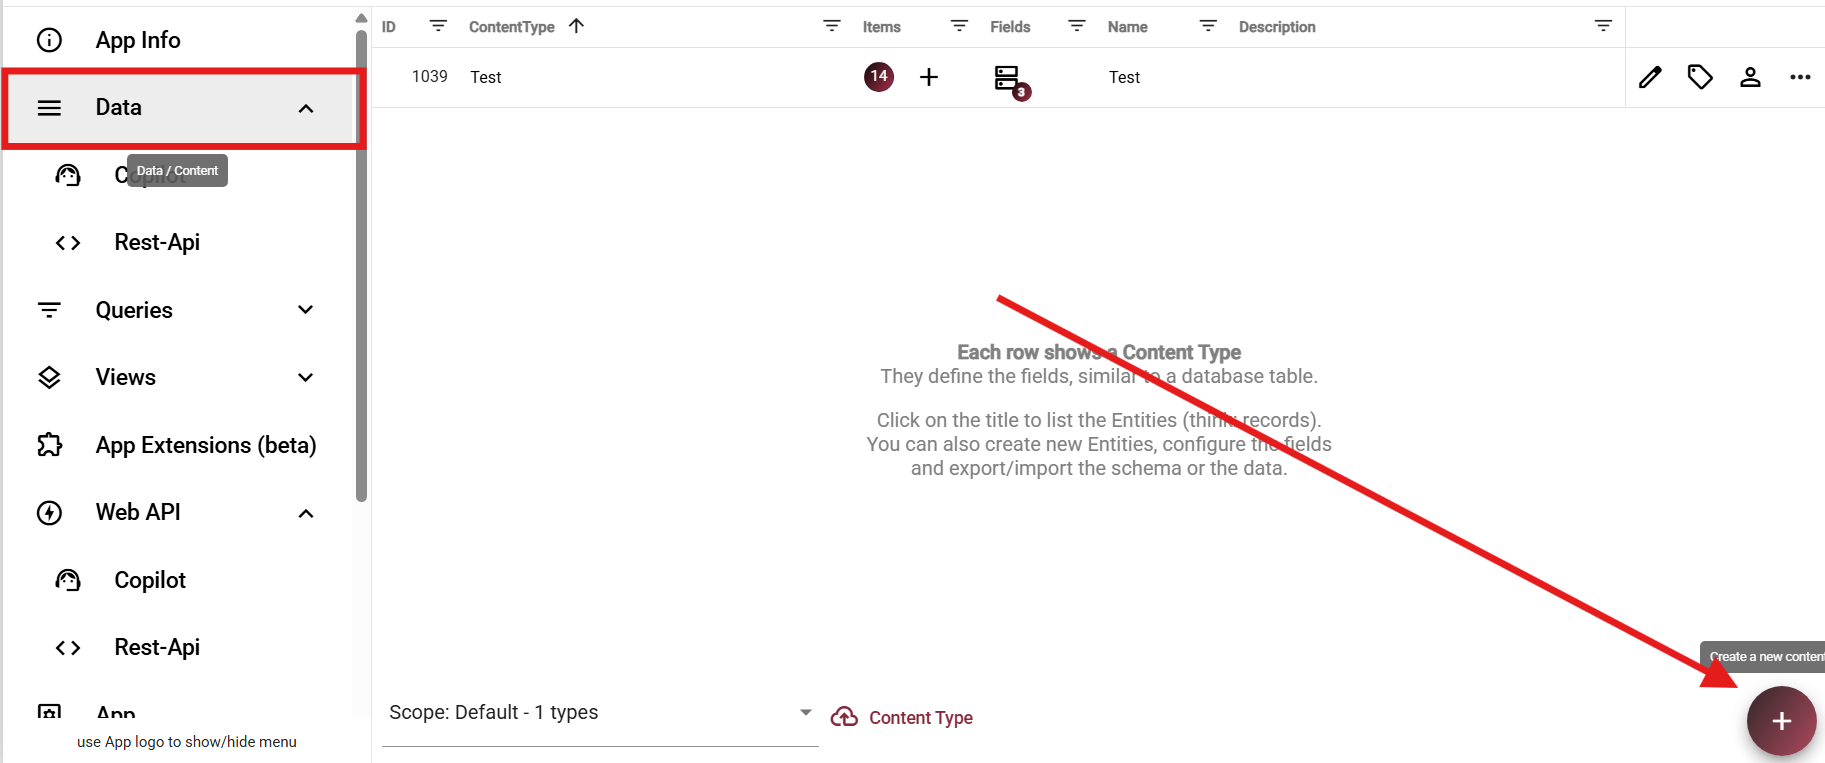Image resolution: width=1825 pixels, height=763 pixels.
Task: Click the pencil edit icon for Test row
Action: (1650, 77)
